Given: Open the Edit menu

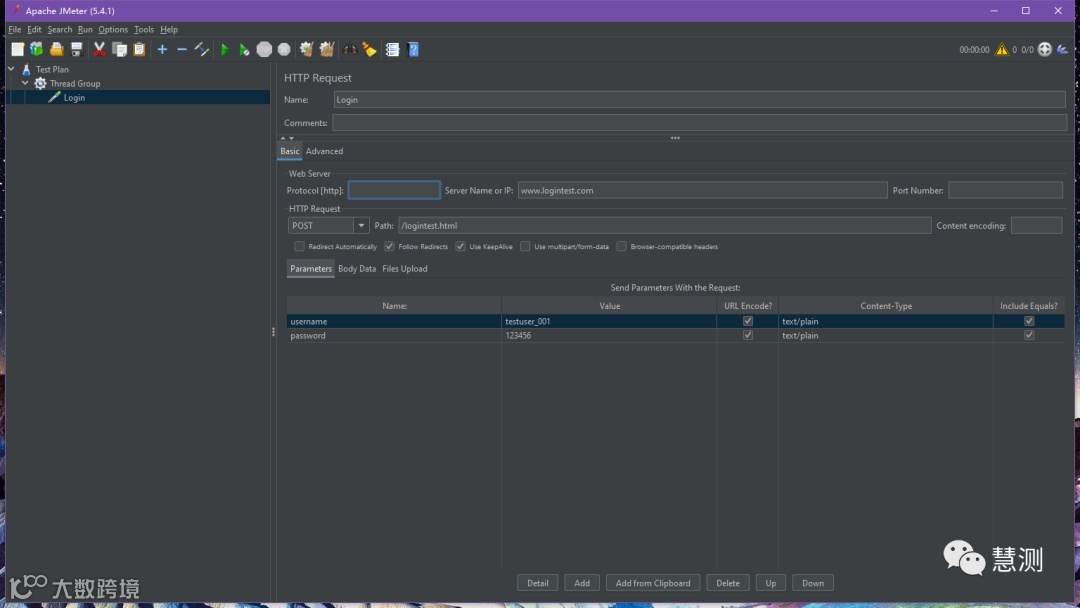Looking at the screenshot, I should [34, 30].
